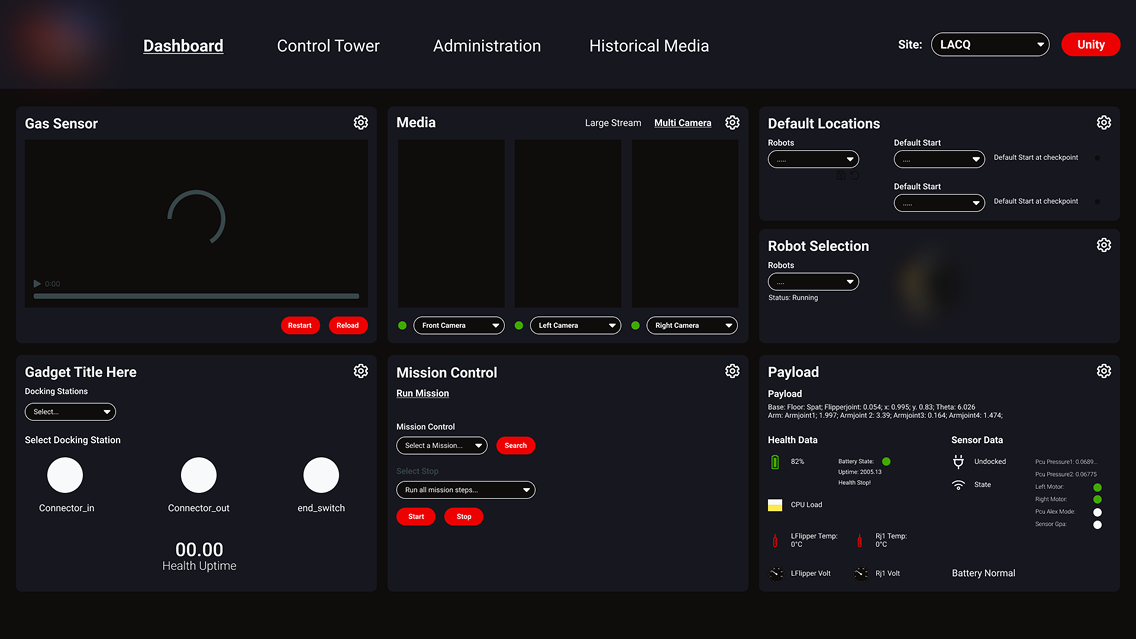
Task: Click the Gas Sensor video progress bar
Action: point(196,296)
